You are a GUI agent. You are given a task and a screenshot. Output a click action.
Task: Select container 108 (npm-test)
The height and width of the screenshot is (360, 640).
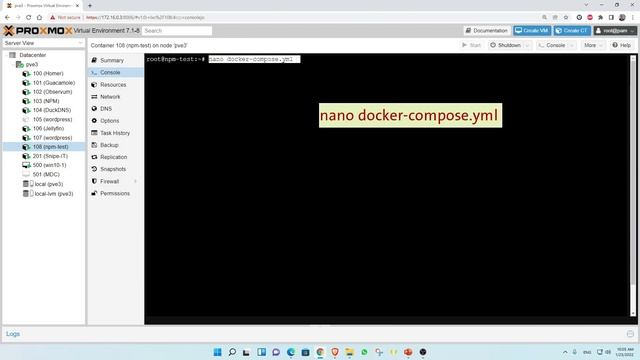(x=50, y=147)
